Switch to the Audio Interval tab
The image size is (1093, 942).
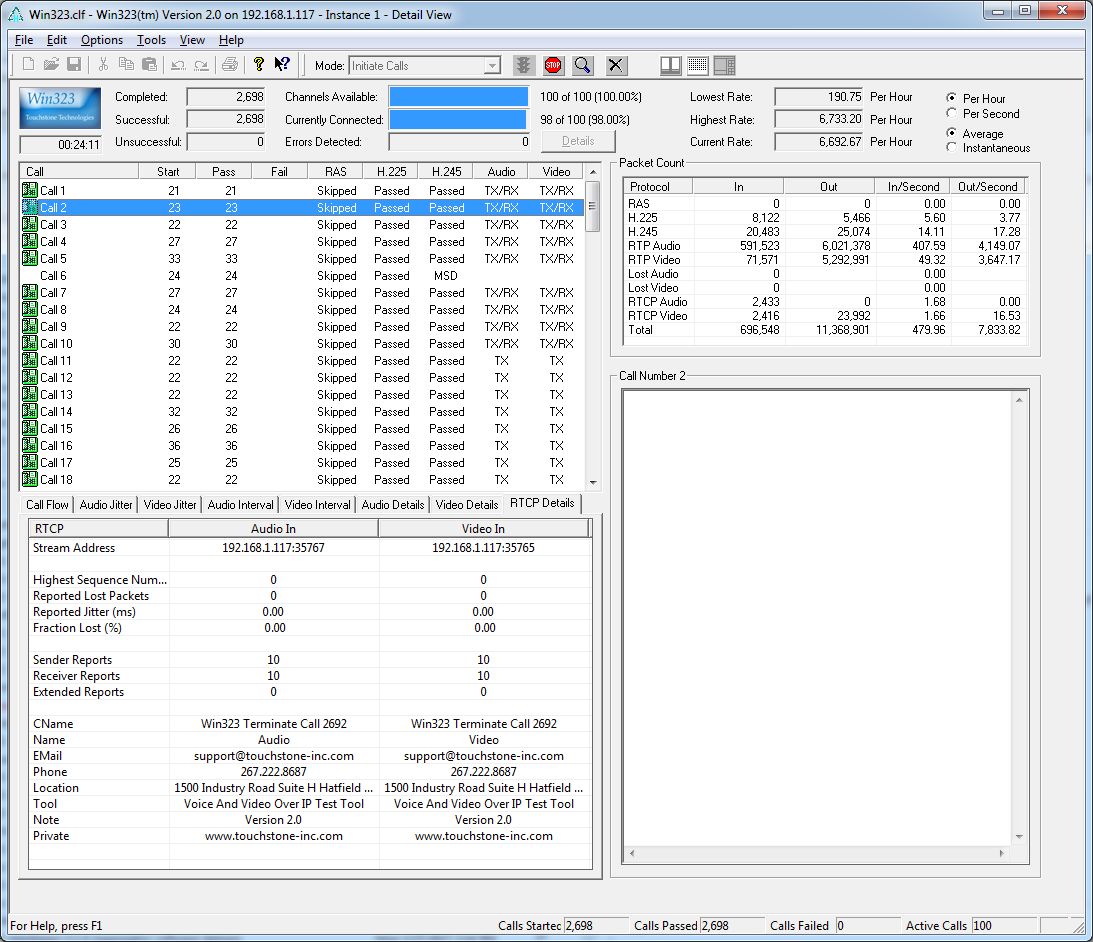(x=240, y=504)
